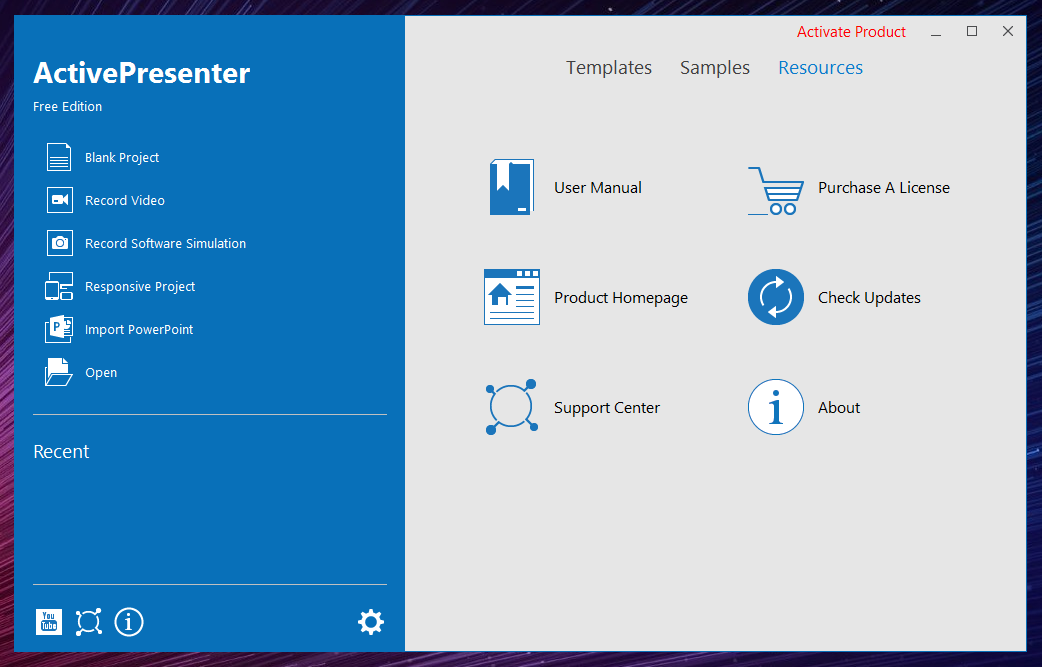Click the About text label
This screenshot has width=1042, height=667.
(x=839, y=407)
